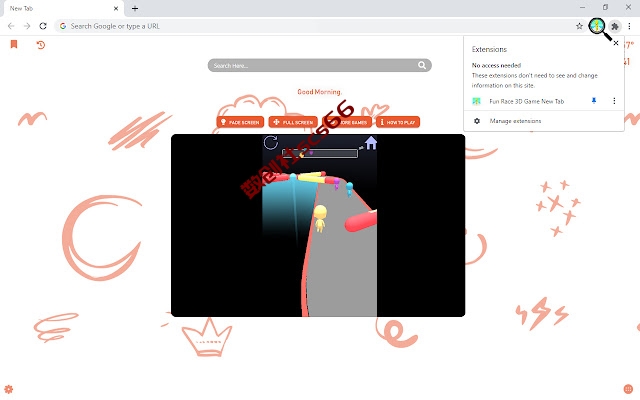Select the New Tab browser tab
Screen dimensions: 640x400
click(x=63, y=9)
